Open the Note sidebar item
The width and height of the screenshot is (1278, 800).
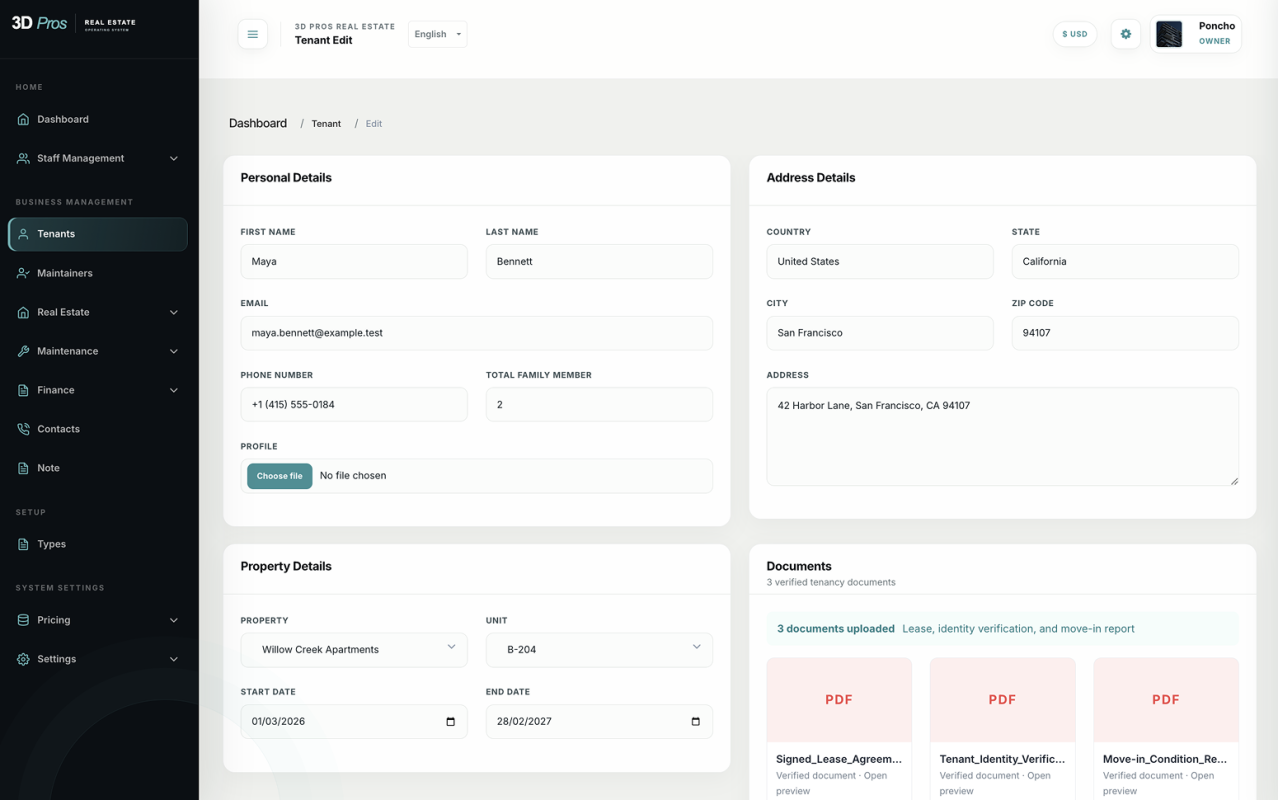[98, 468]
